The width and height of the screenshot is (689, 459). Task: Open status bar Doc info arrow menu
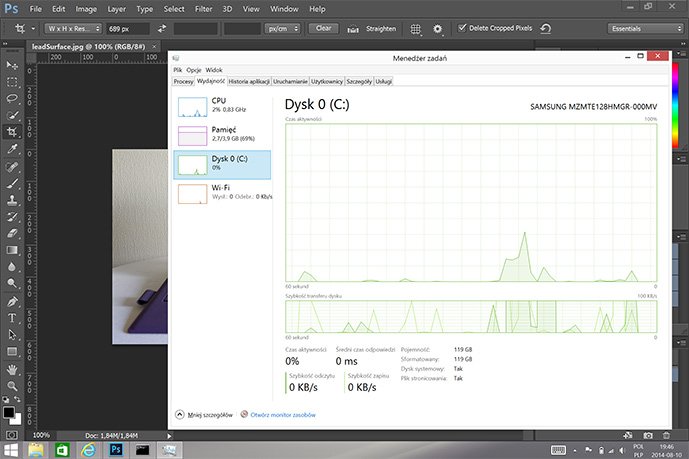(x=169, y=436)
